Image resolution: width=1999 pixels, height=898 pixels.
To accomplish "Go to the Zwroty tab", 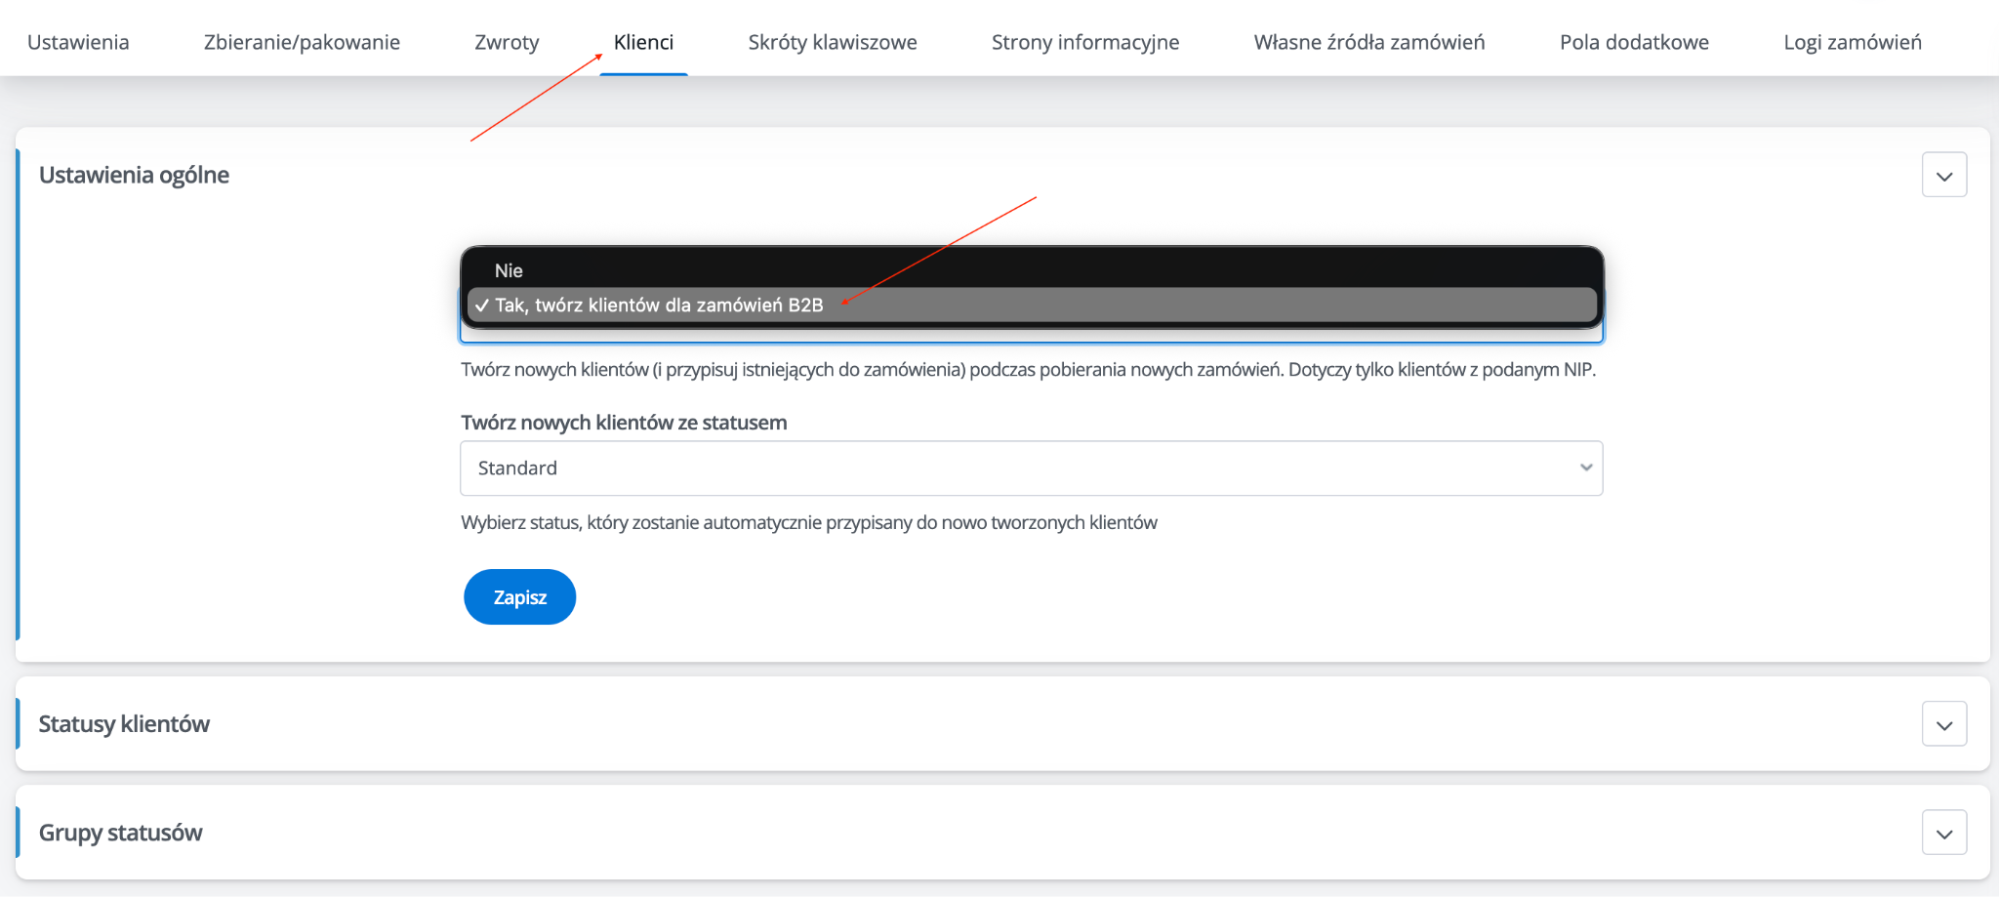I will 506,42.
